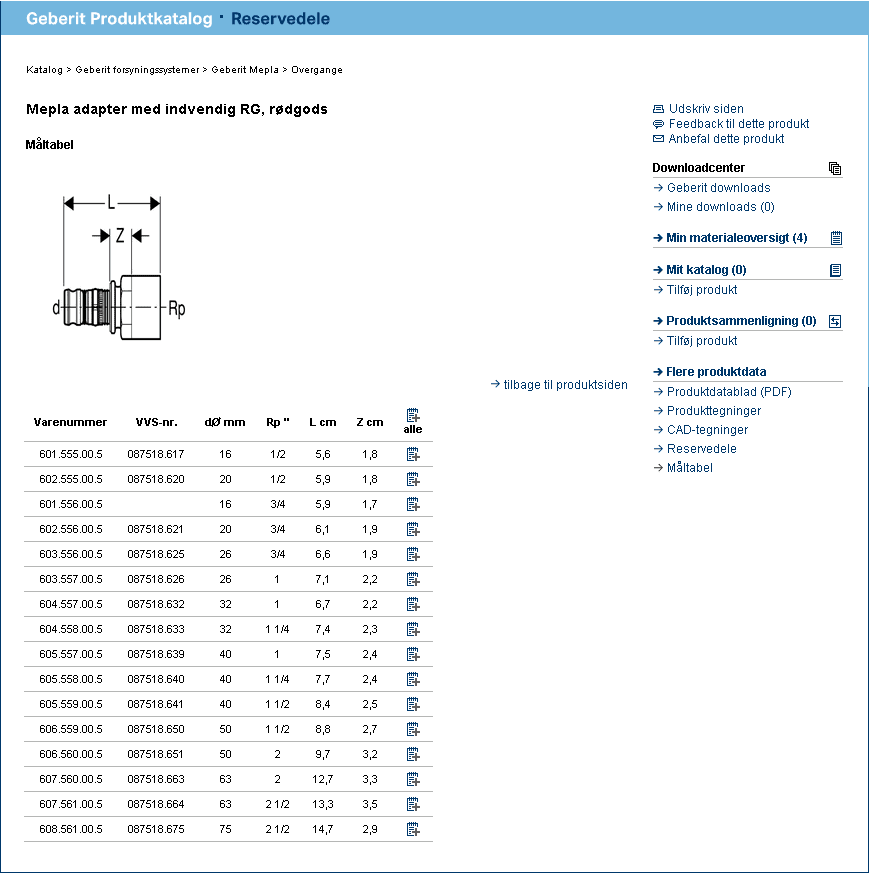The image size is (869, 873).
Task: Open Udskriv siden link
Action: point(706,109)
